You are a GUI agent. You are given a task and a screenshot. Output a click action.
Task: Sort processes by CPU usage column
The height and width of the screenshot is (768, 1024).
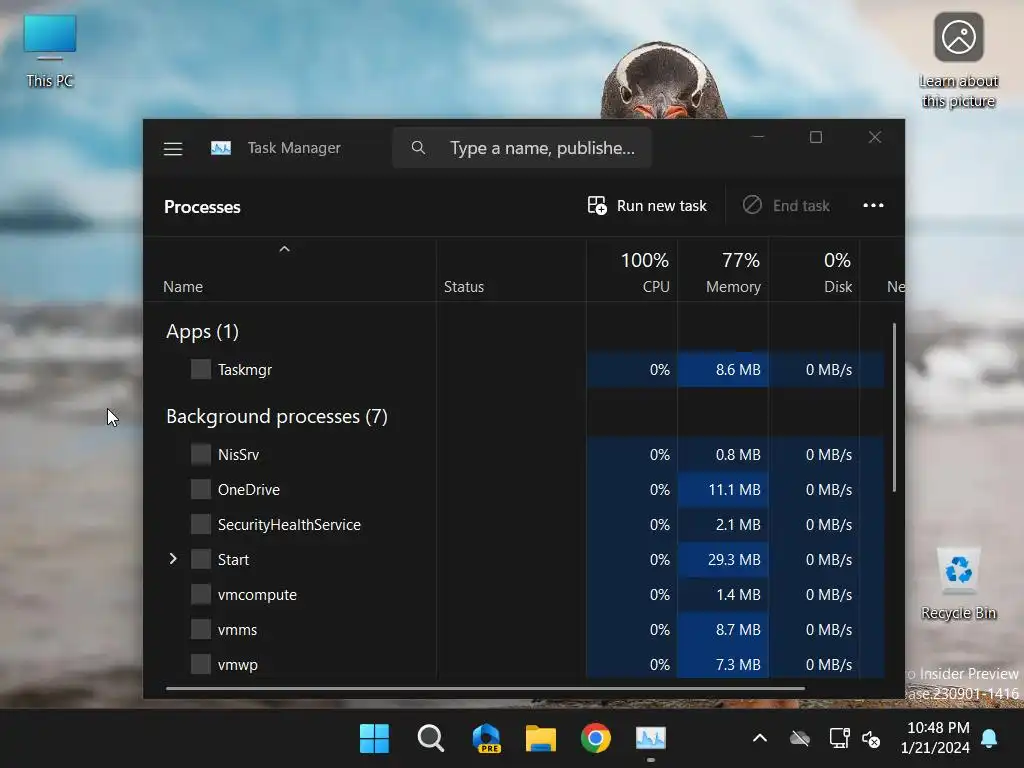(x=632, y=272)
